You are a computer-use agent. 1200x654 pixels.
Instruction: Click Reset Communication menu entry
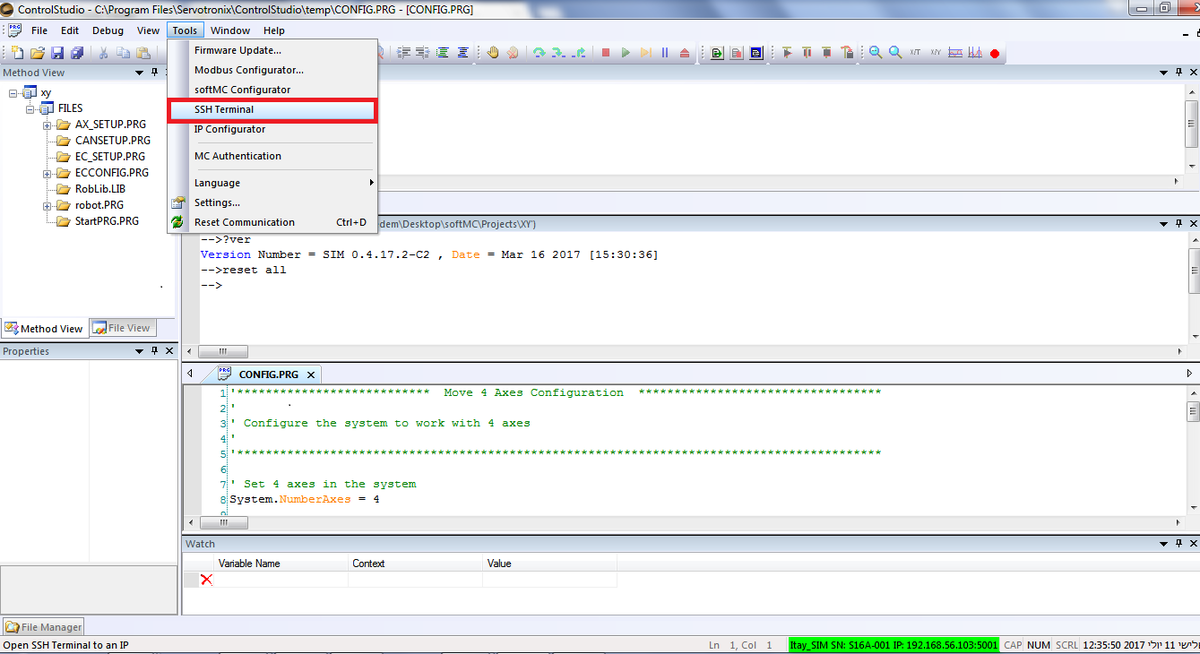pyautogui.click(x=244, y=222)
